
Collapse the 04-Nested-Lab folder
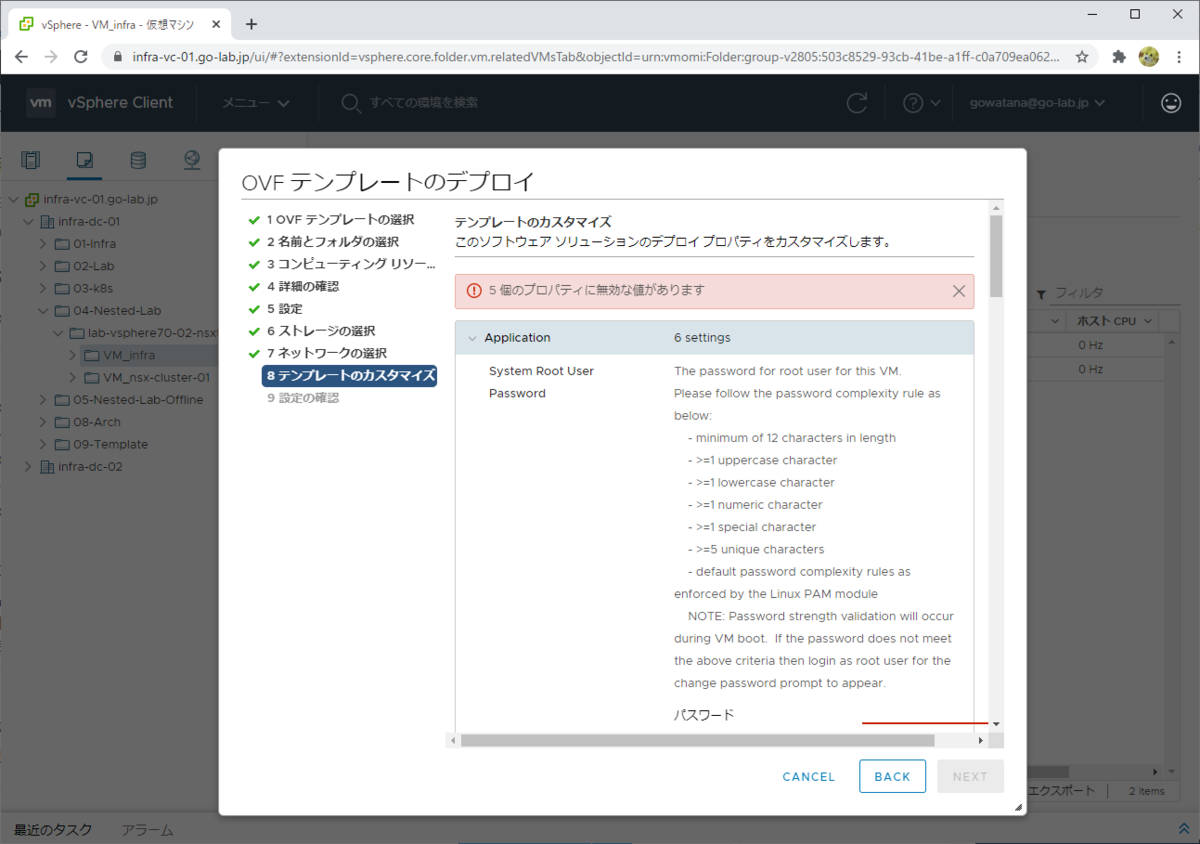pyautogui.click(x=42, y=311)
